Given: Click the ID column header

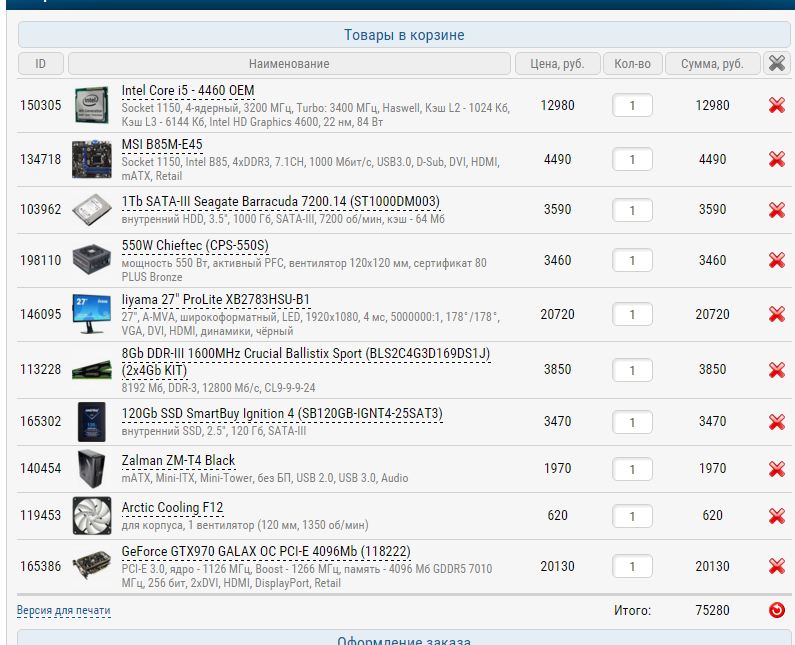Looking at the screenshot, I should pyautogui.click(x=41, y=63).
